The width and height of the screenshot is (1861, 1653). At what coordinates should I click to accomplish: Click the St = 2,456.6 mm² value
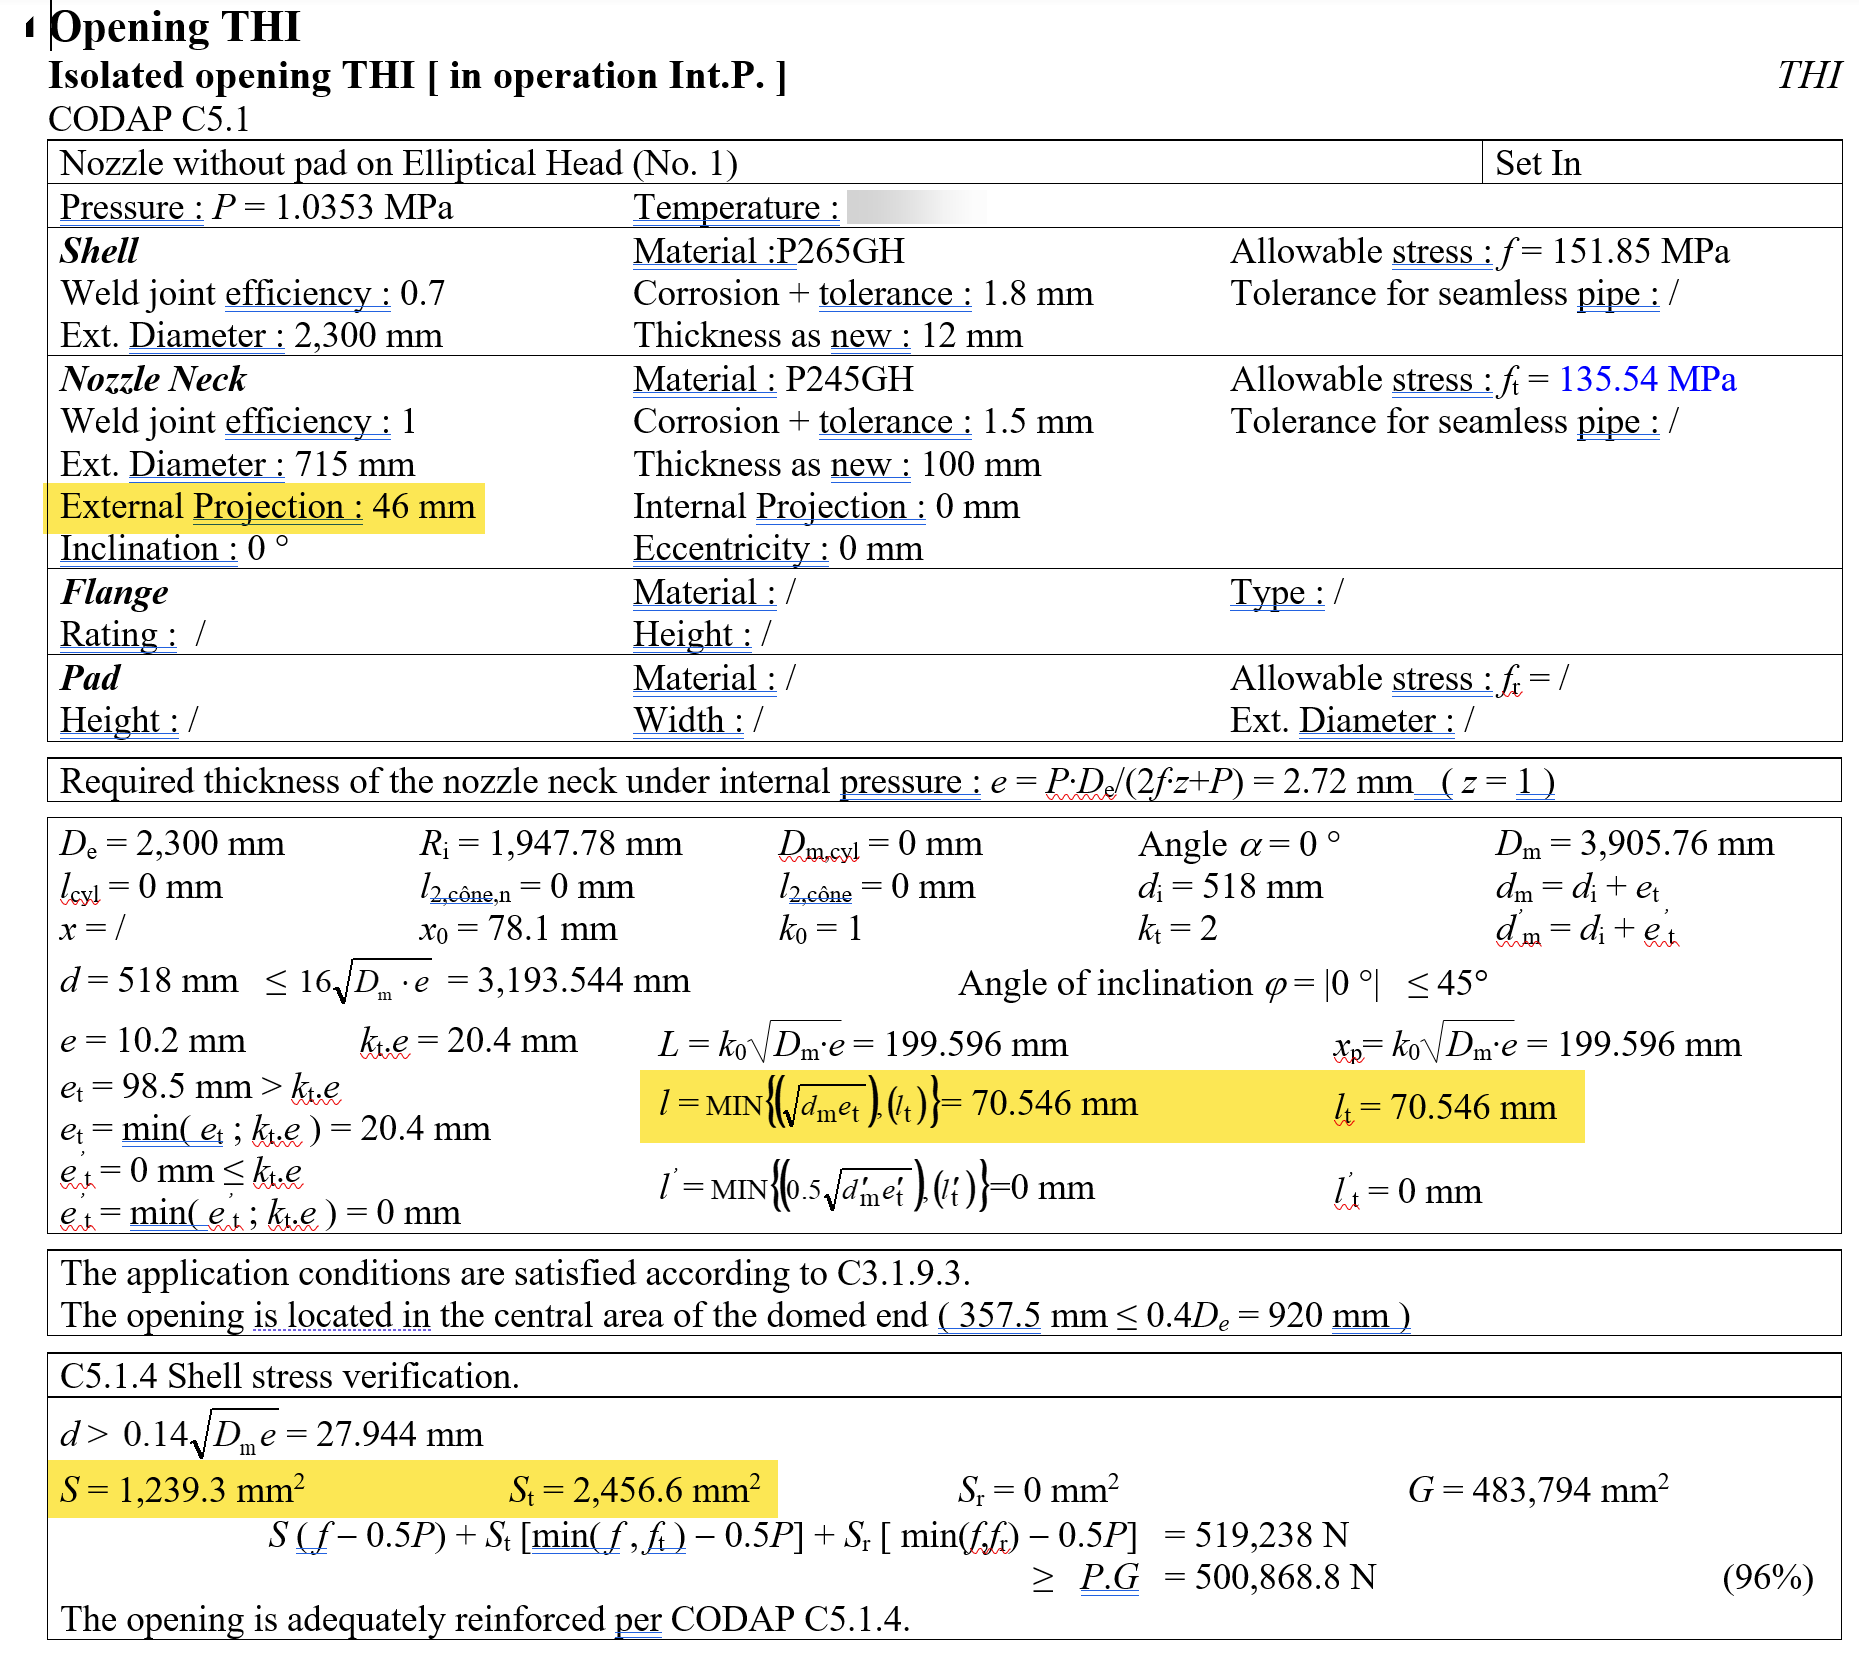coord(634,1490)
